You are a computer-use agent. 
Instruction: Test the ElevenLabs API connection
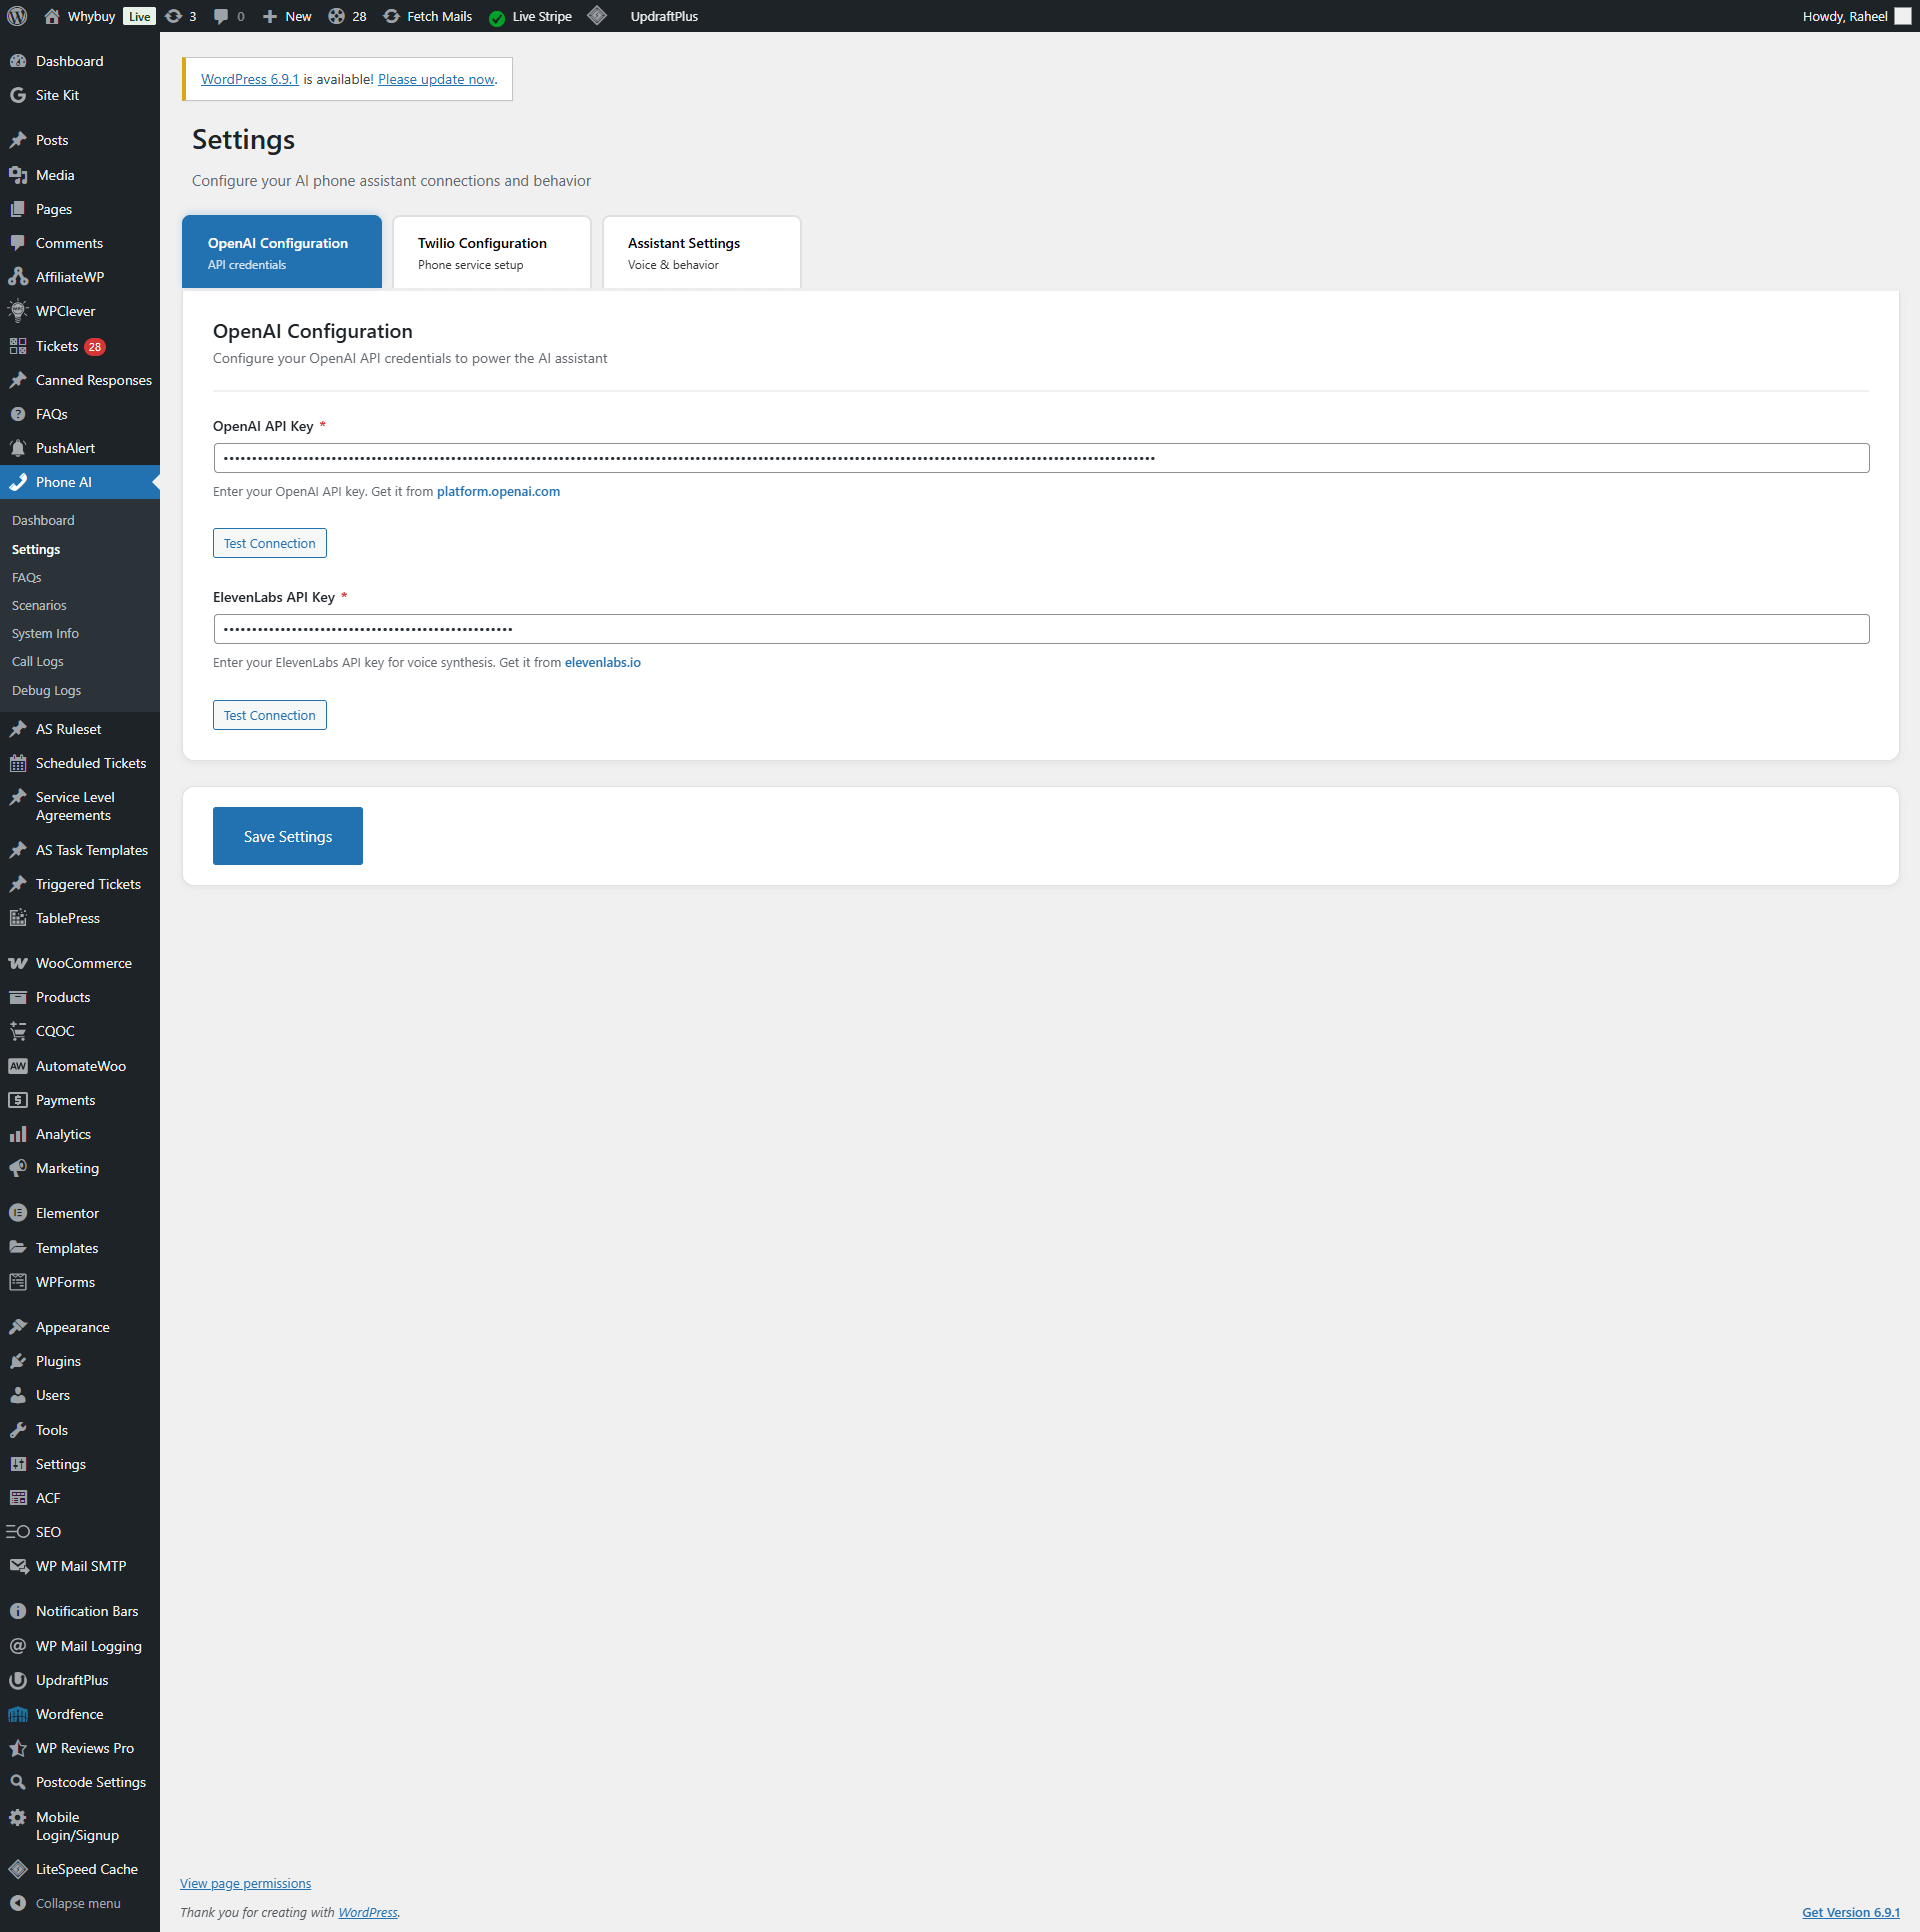pos(269,715)
